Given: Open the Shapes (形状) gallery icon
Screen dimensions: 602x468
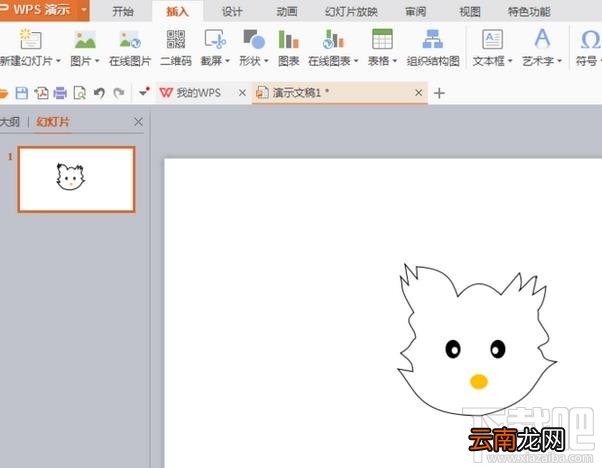Looking at the screenshot, I should 254,39.
